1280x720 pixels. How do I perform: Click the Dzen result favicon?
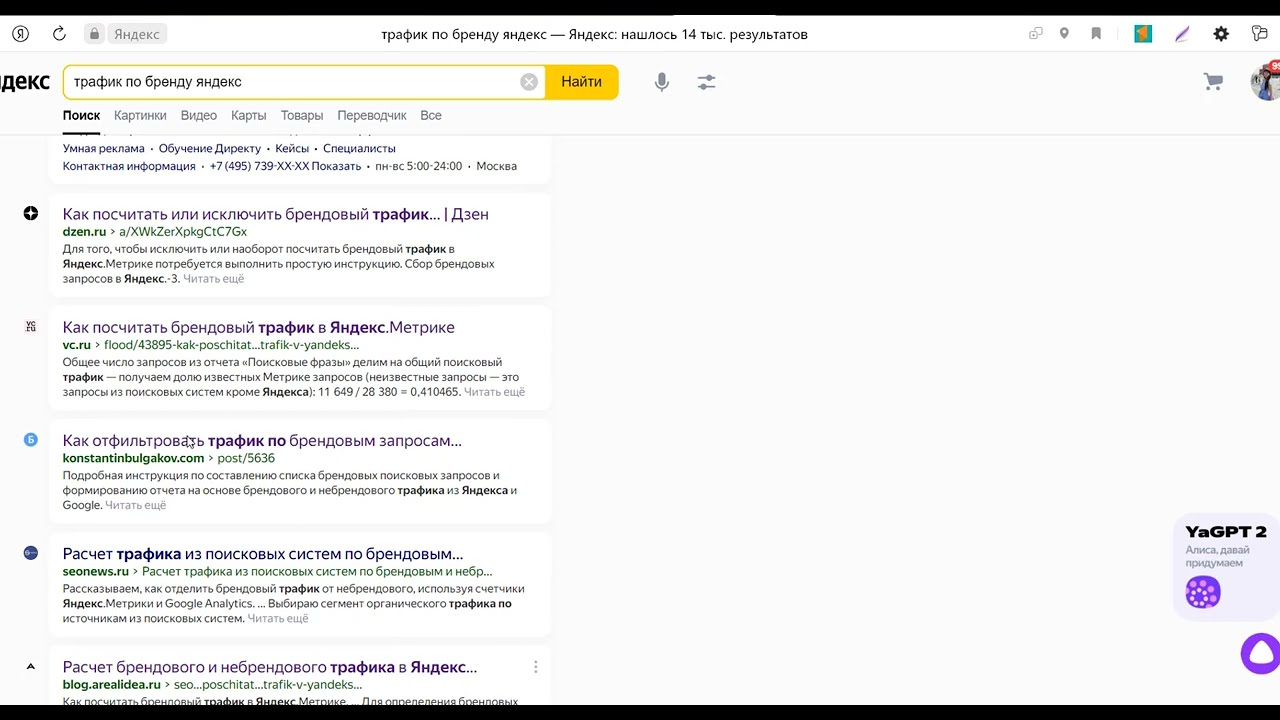coord(31,213)
